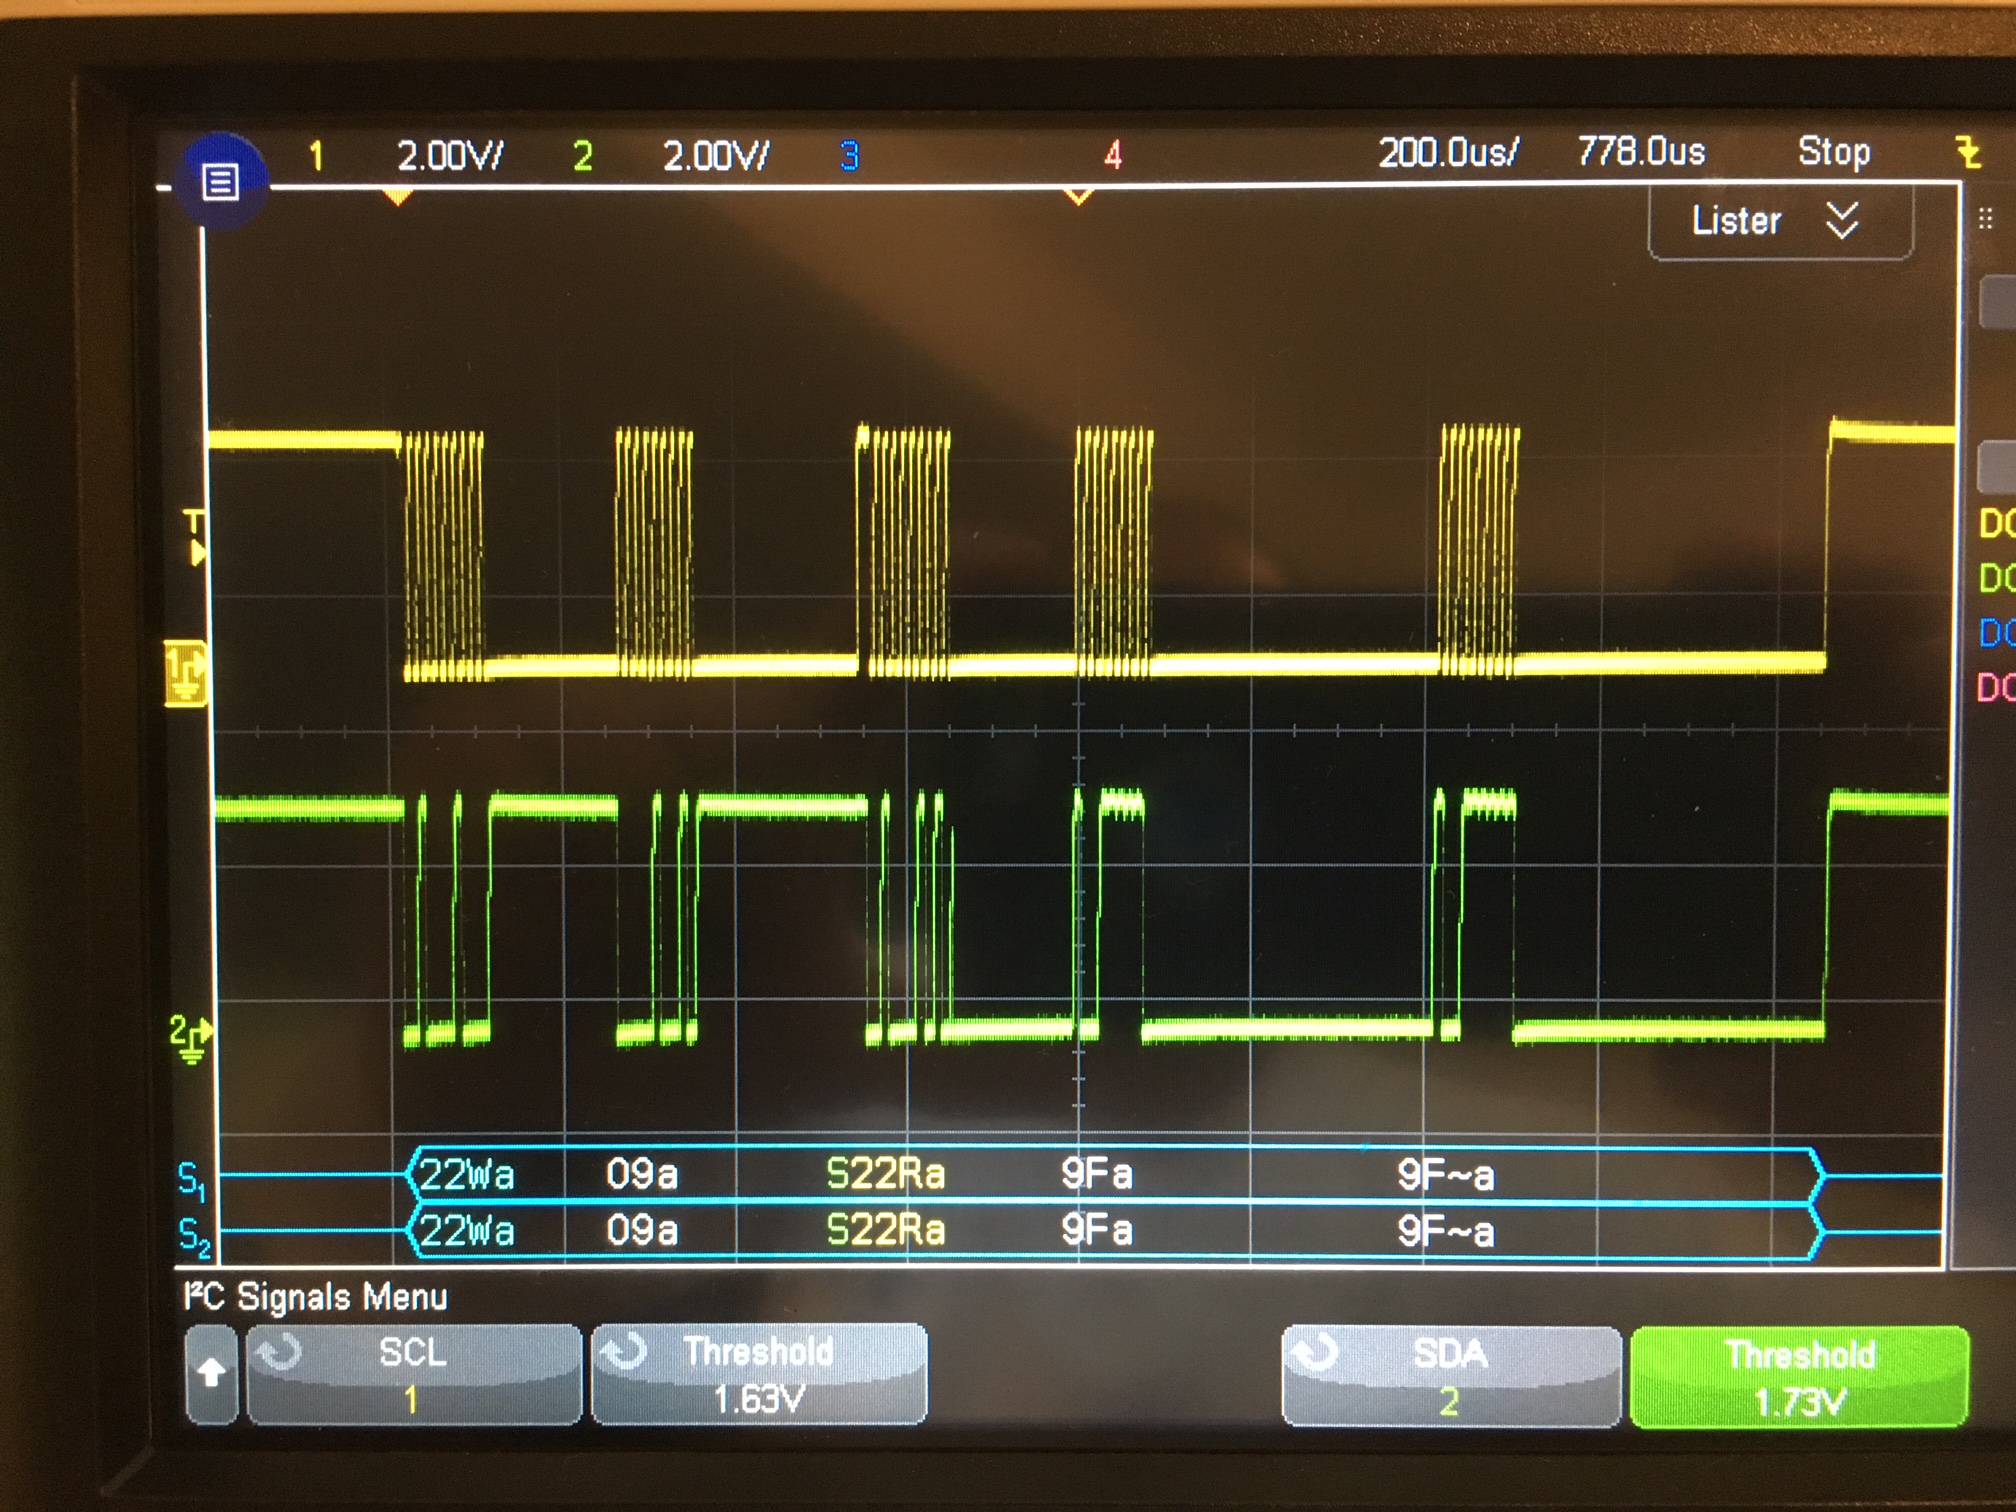Click the orange trigger position marker
The height and width of the screenshot is (1512, 2016).
tap(398, 197)
